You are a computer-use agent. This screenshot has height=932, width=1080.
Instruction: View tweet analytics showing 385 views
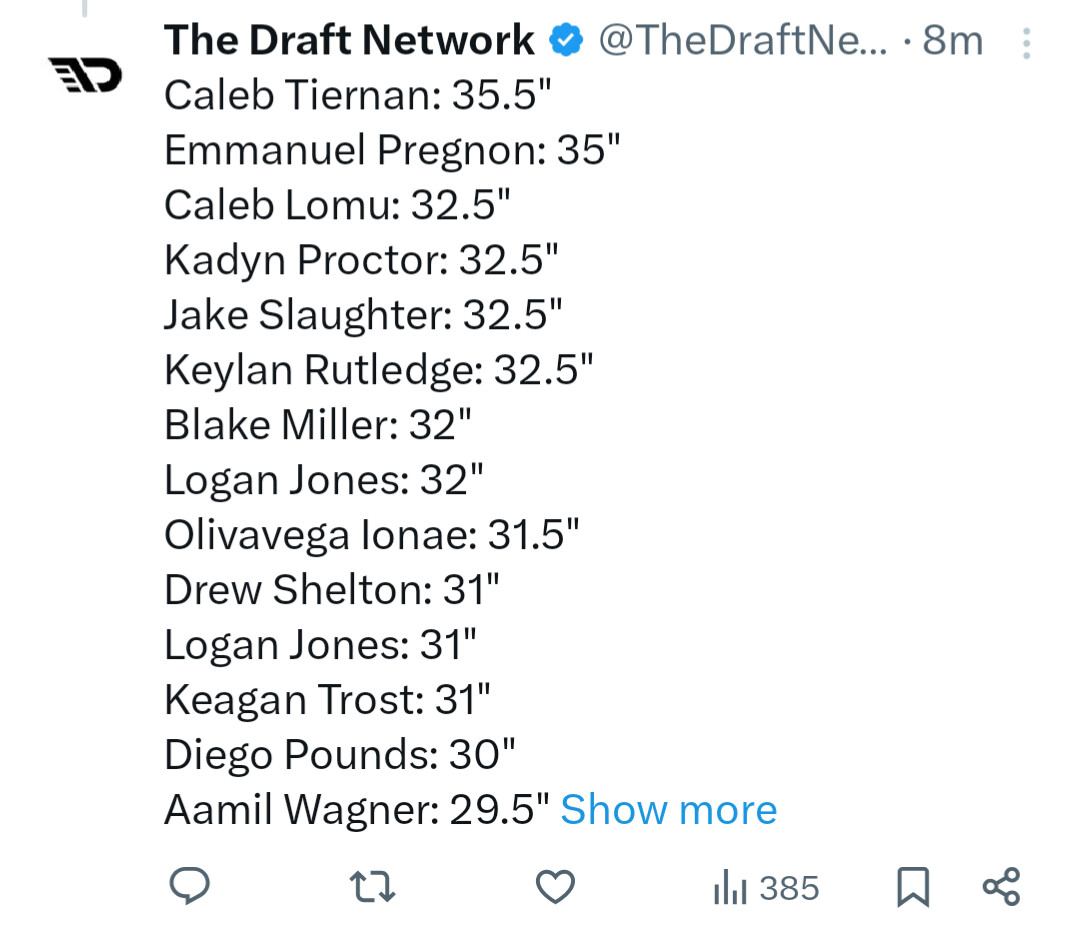pyautogui.click(x=766, y=888)
